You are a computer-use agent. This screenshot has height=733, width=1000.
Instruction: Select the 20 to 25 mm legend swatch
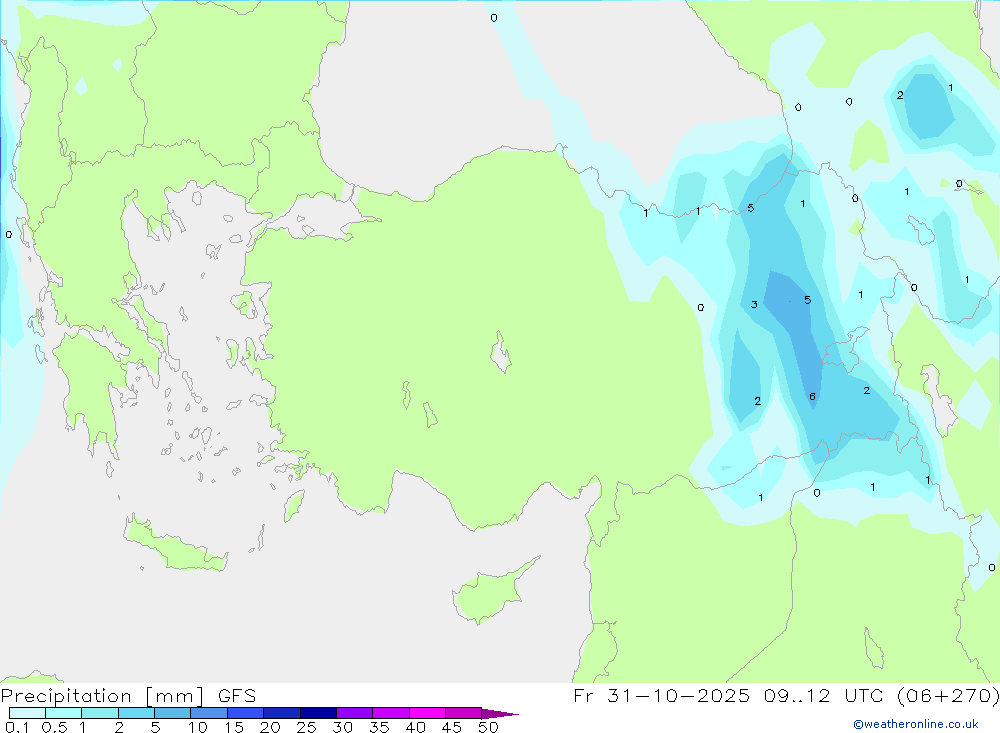pyautogui.click(x=281, y=713)
